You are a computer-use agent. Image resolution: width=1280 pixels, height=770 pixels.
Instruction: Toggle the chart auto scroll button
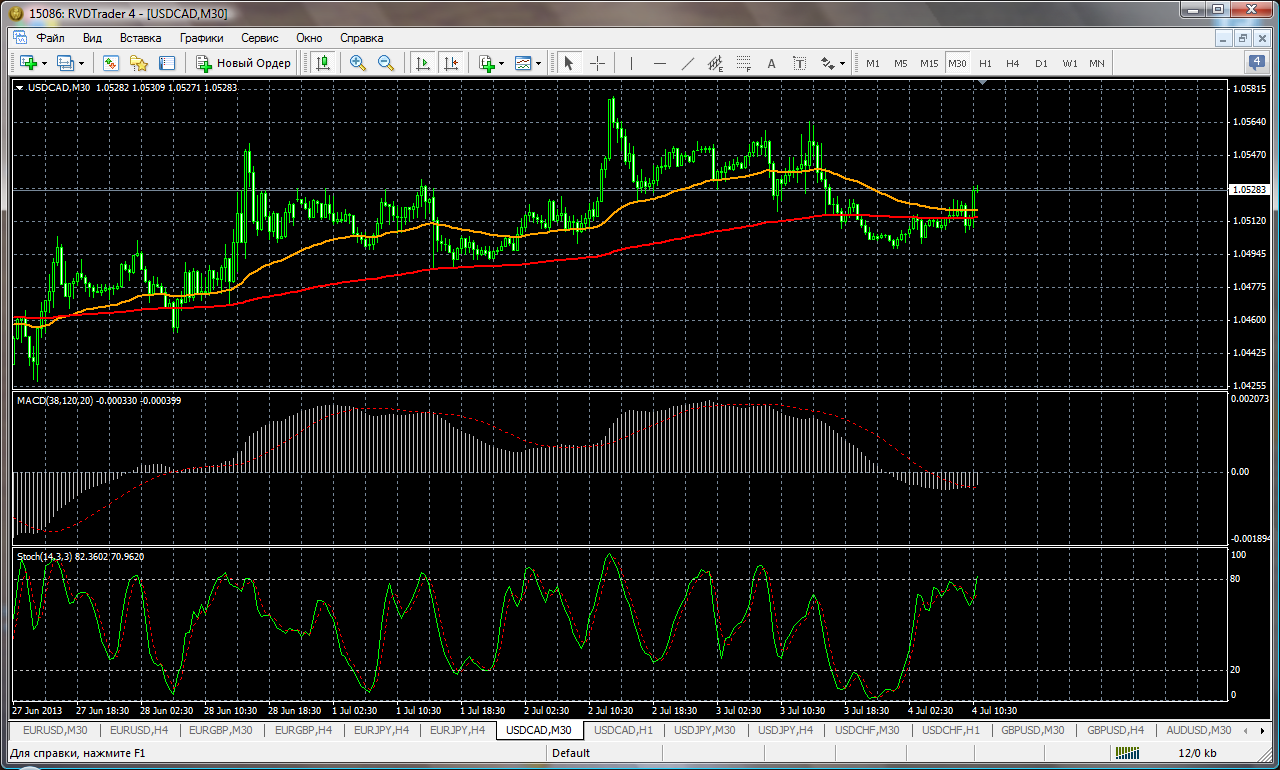(x=422, y=63)
